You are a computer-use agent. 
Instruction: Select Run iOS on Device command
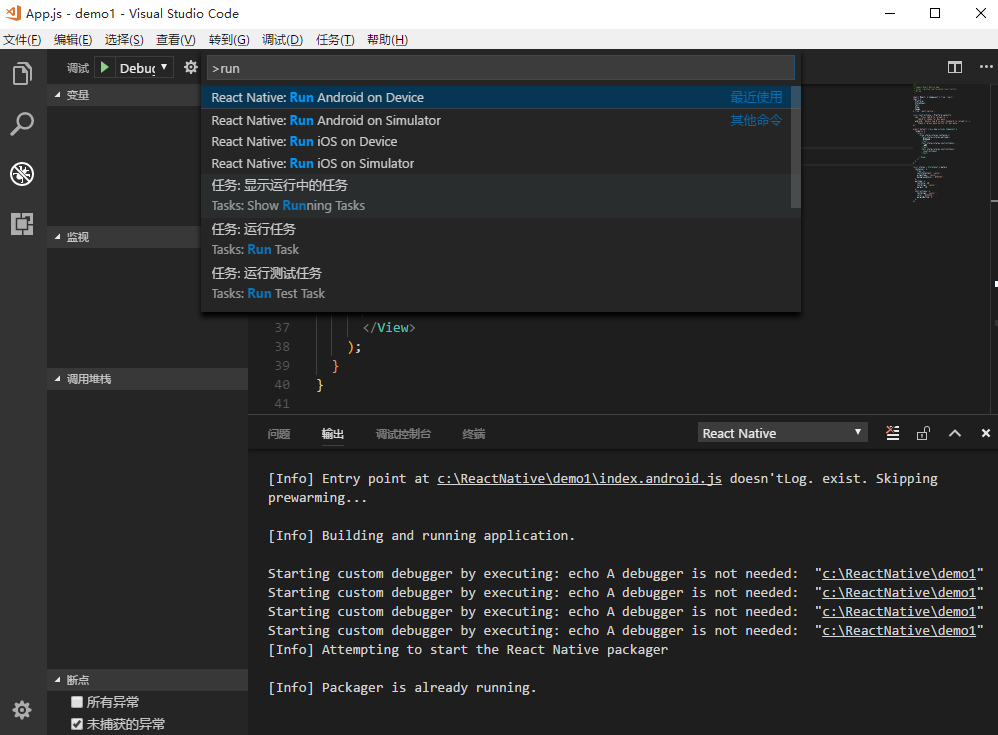click(496, 141)
